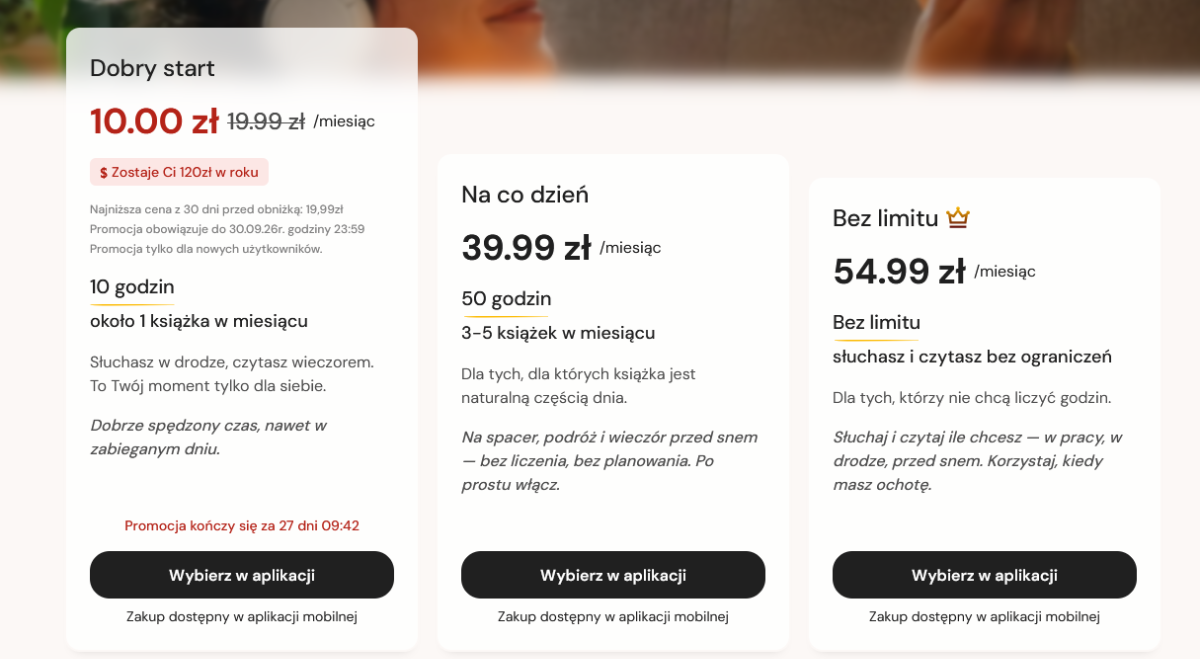1200x659 pixels.
Task: Select the Na co dzień plan title
Action: (x=525, y=194)
